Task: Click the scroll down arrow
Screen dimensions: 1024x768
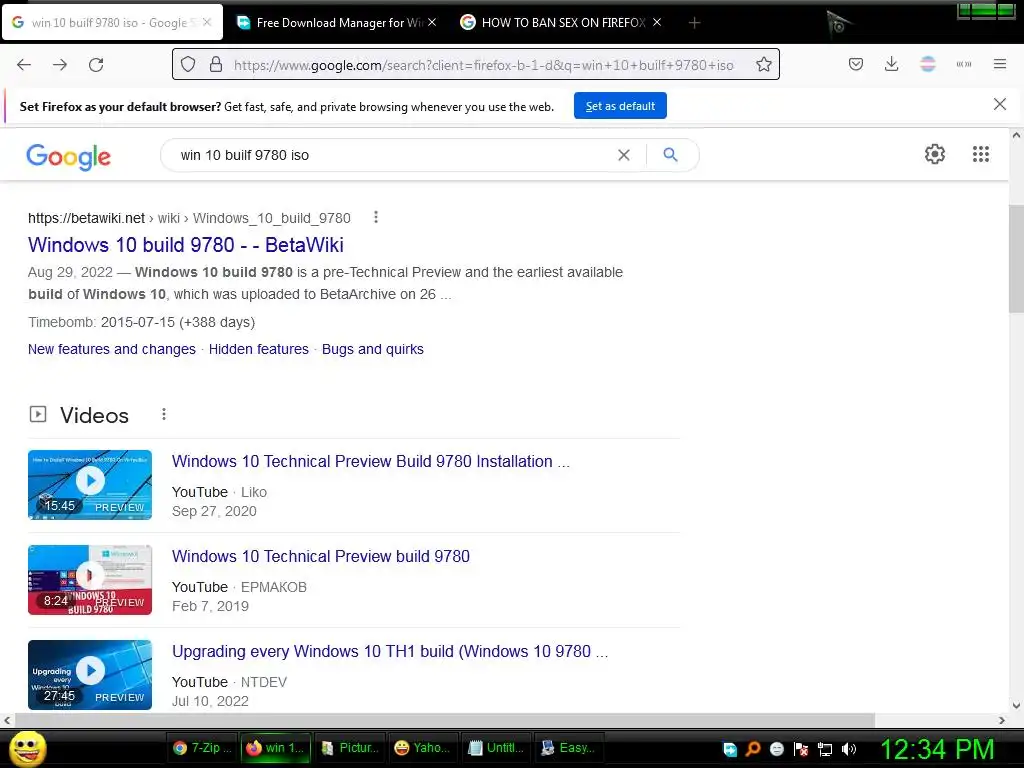Action: [x=1016, y=705]
